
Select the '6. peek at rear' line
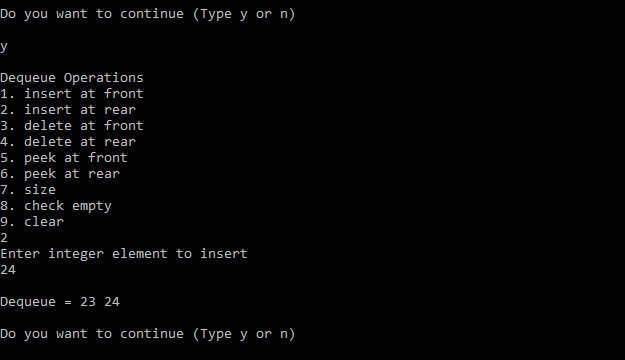pyautogui.click(x=60, y=174)
